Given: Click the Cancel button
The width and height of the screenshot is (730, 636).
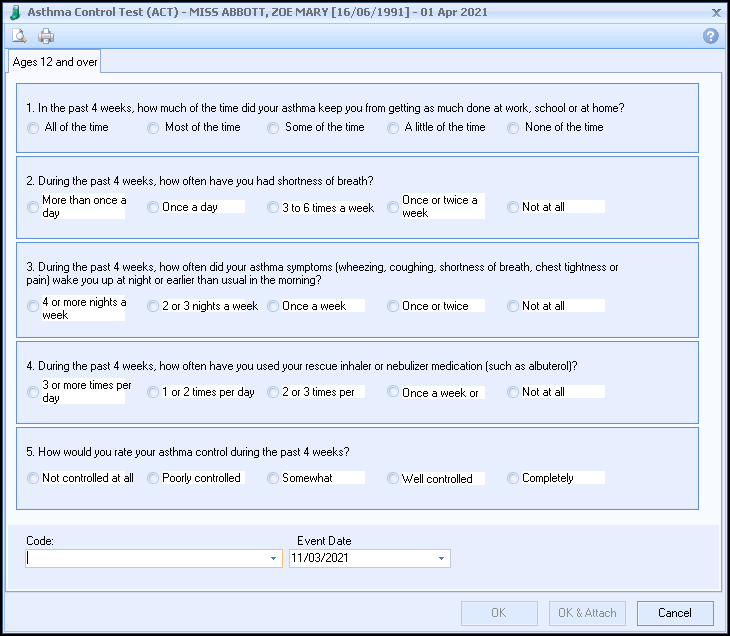Looking at the screenshot, I should (x=675, y=613).
